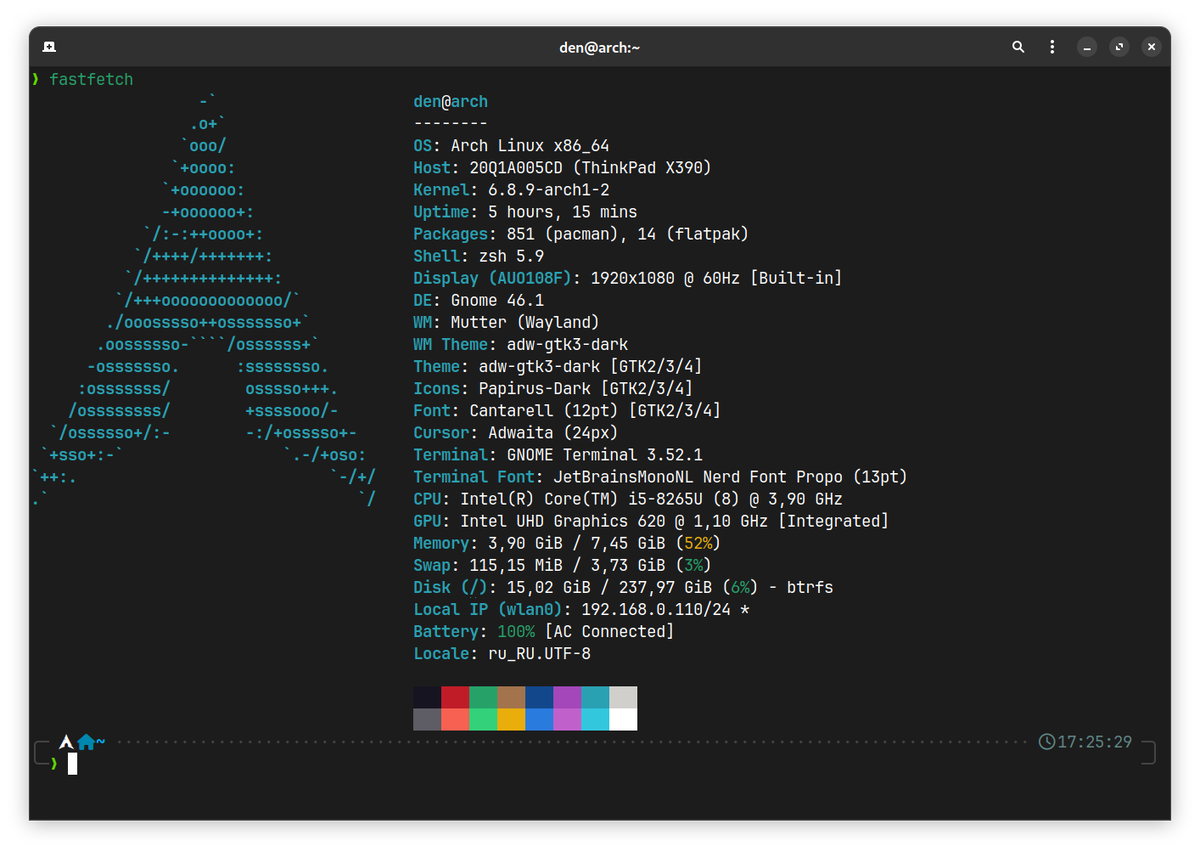Click the Display line 1920x1080 @ 60Hz
The height and width of the screenshot is (852, 1200).
coord(628,278)
